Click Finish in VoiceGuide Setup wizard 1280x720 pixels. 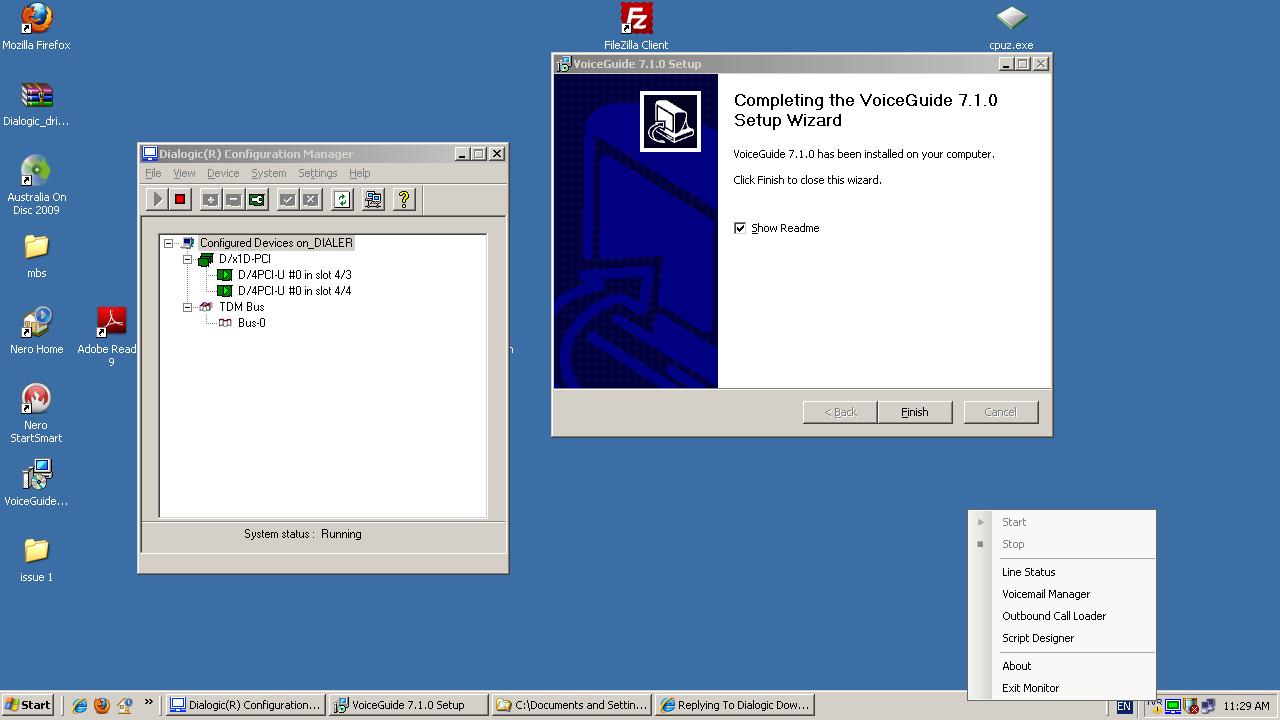[914, 412]
